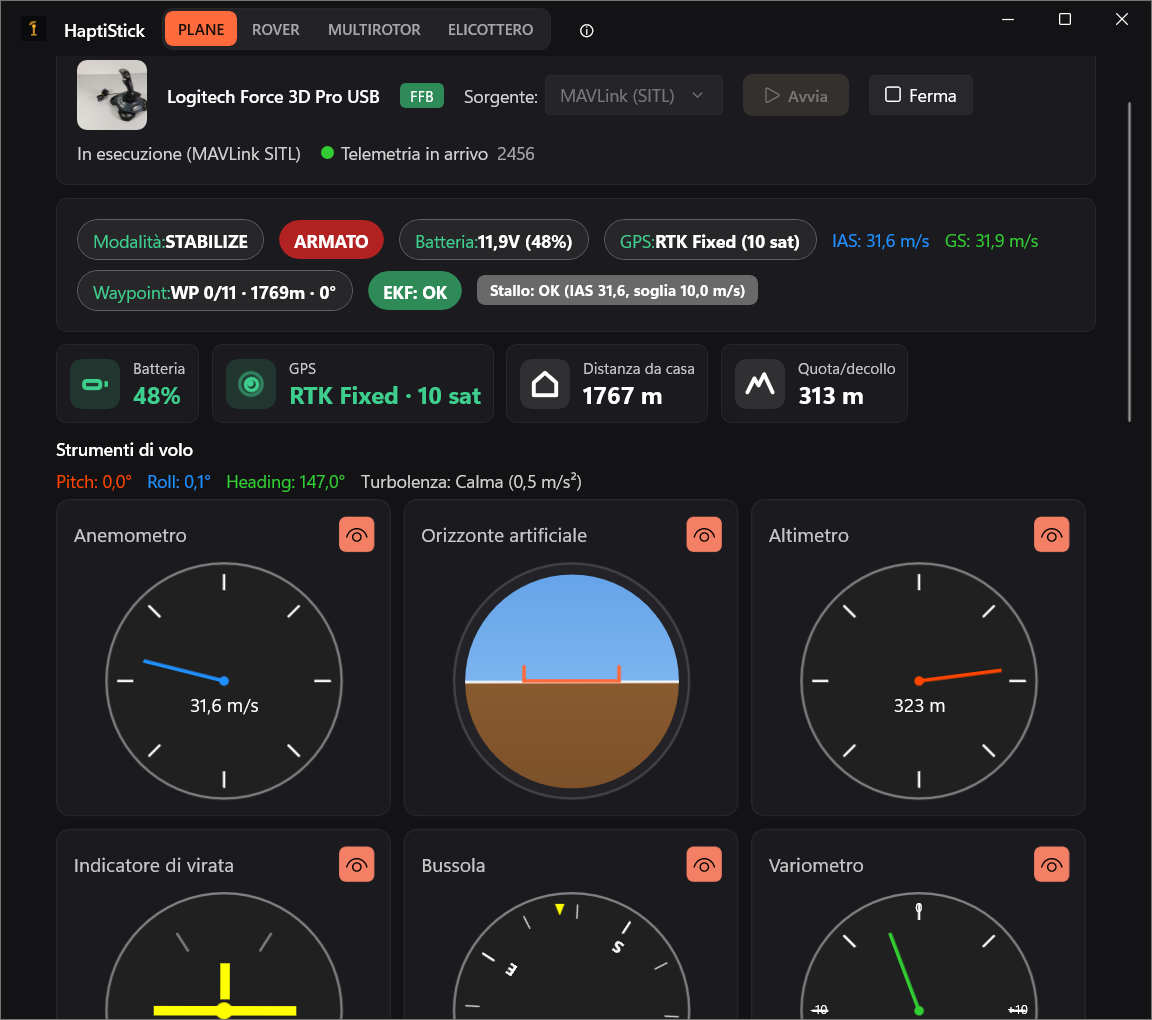Toggle visibility of the Altimetro gauge
Viewport: 1152px width, 1020px height.
[x=1051, y=535]
